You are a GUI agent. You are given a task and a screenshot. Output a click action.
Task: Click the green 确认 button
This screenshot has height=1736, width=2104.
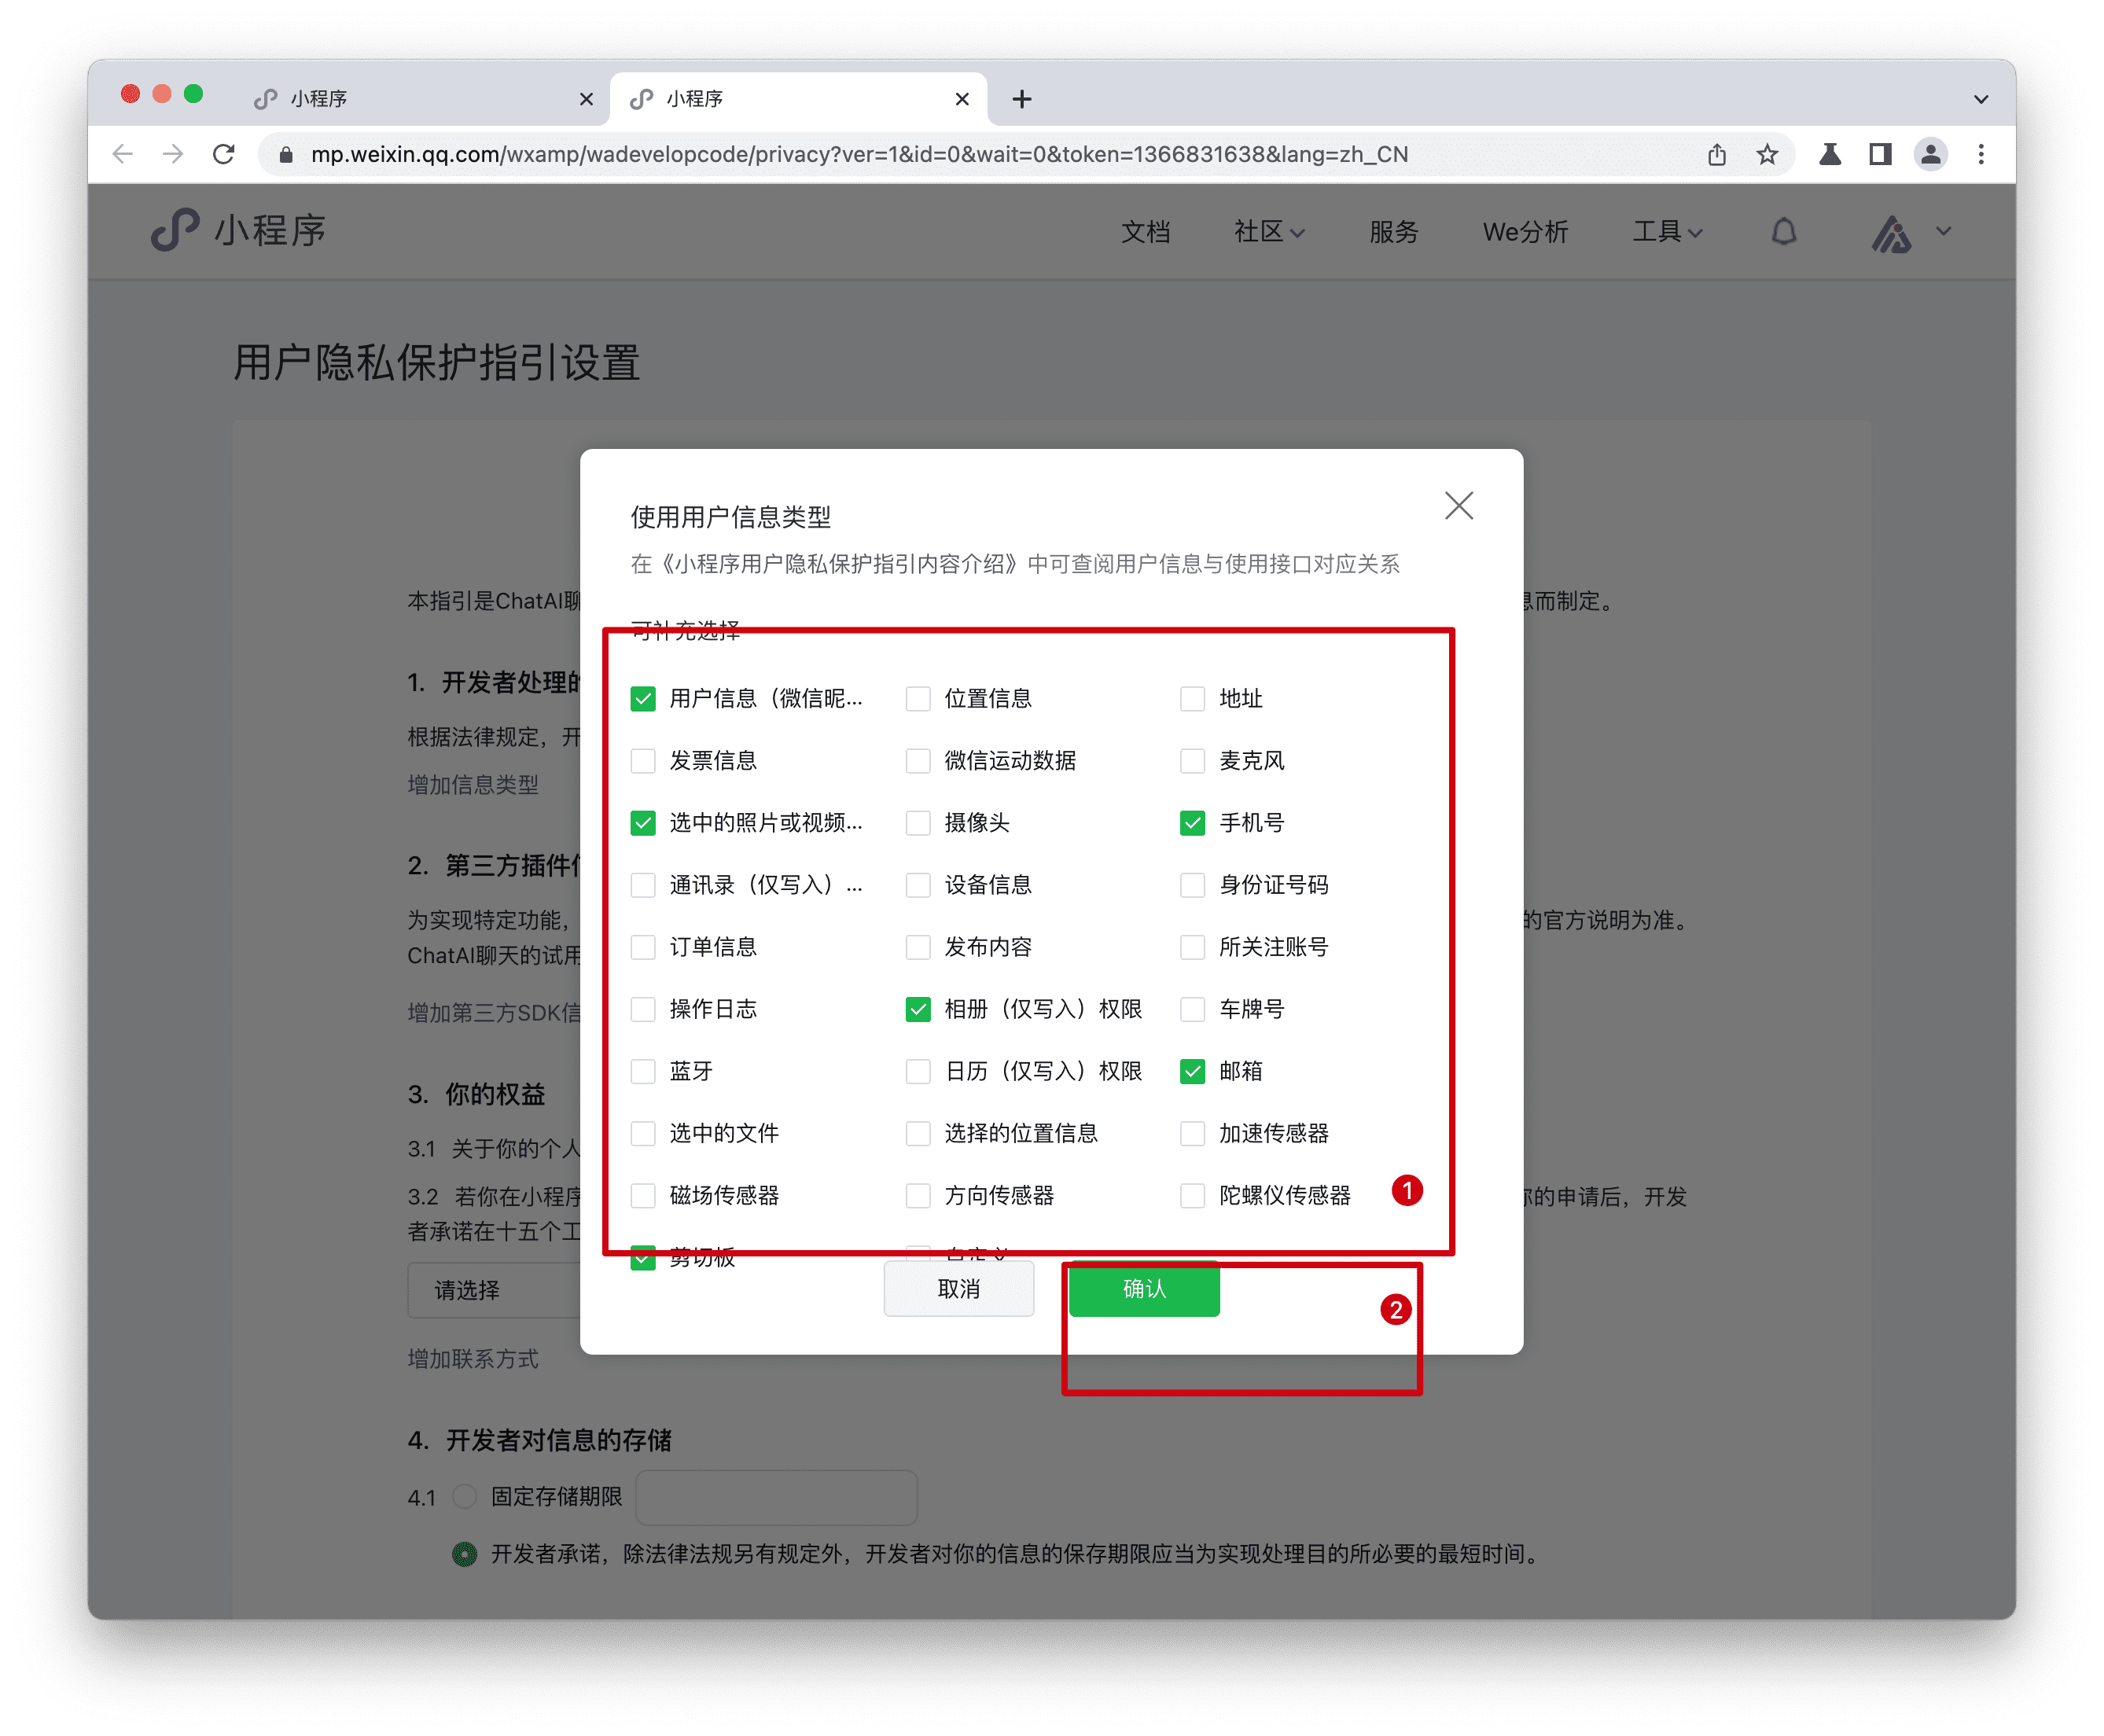1144,1289
